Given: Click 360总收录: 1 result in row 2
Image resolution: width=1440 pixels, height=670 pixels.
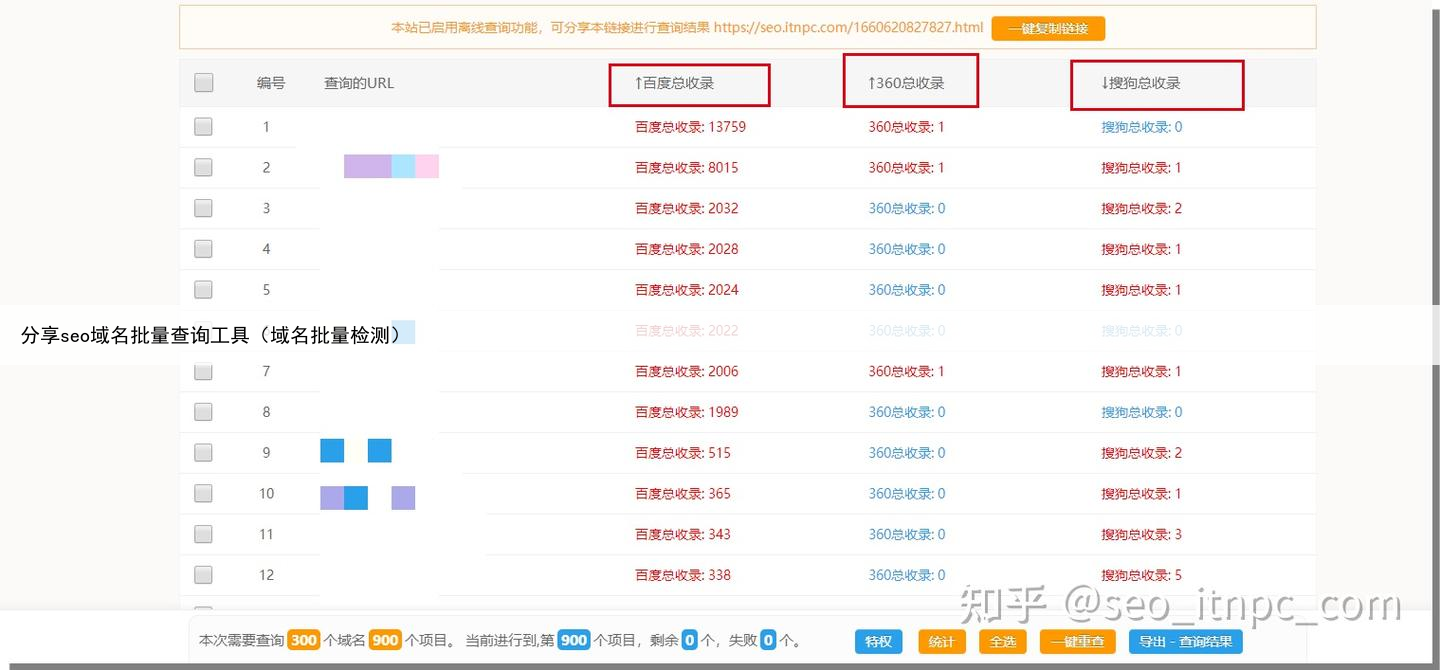Looking at the screenshot, I should [x=906, y=168].
